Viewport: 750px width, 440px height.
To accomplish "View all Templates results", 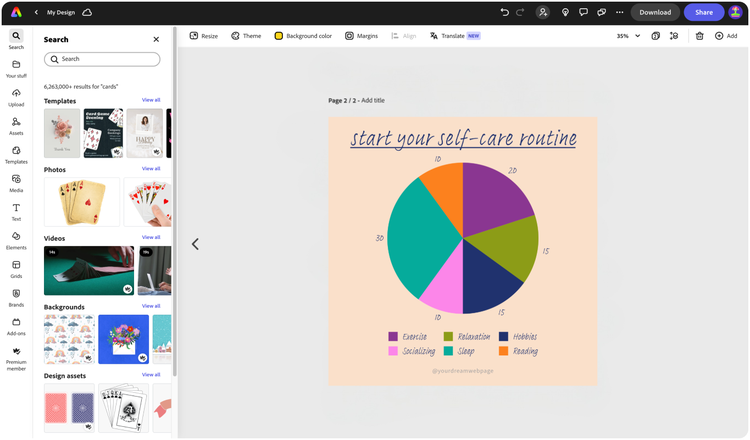I will coord(151,100).
